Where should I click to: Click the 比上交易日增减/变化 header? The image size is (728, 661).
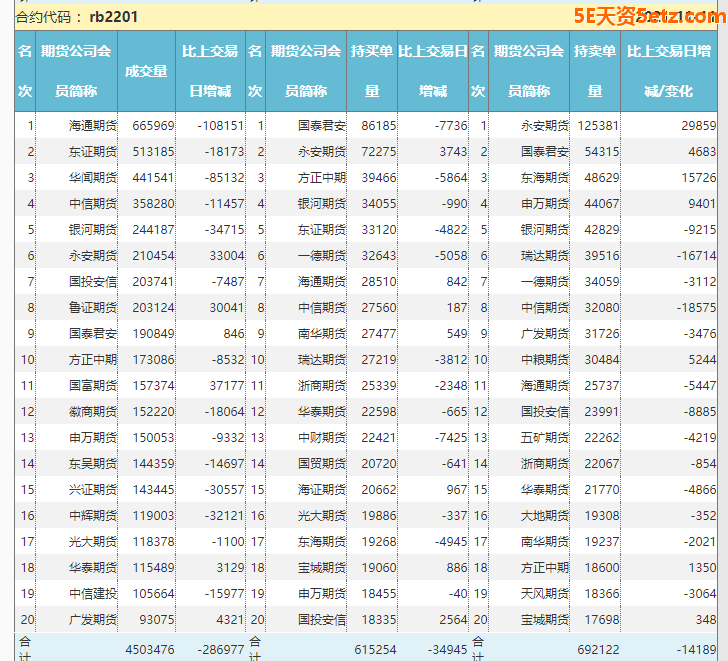coord(669,71)
